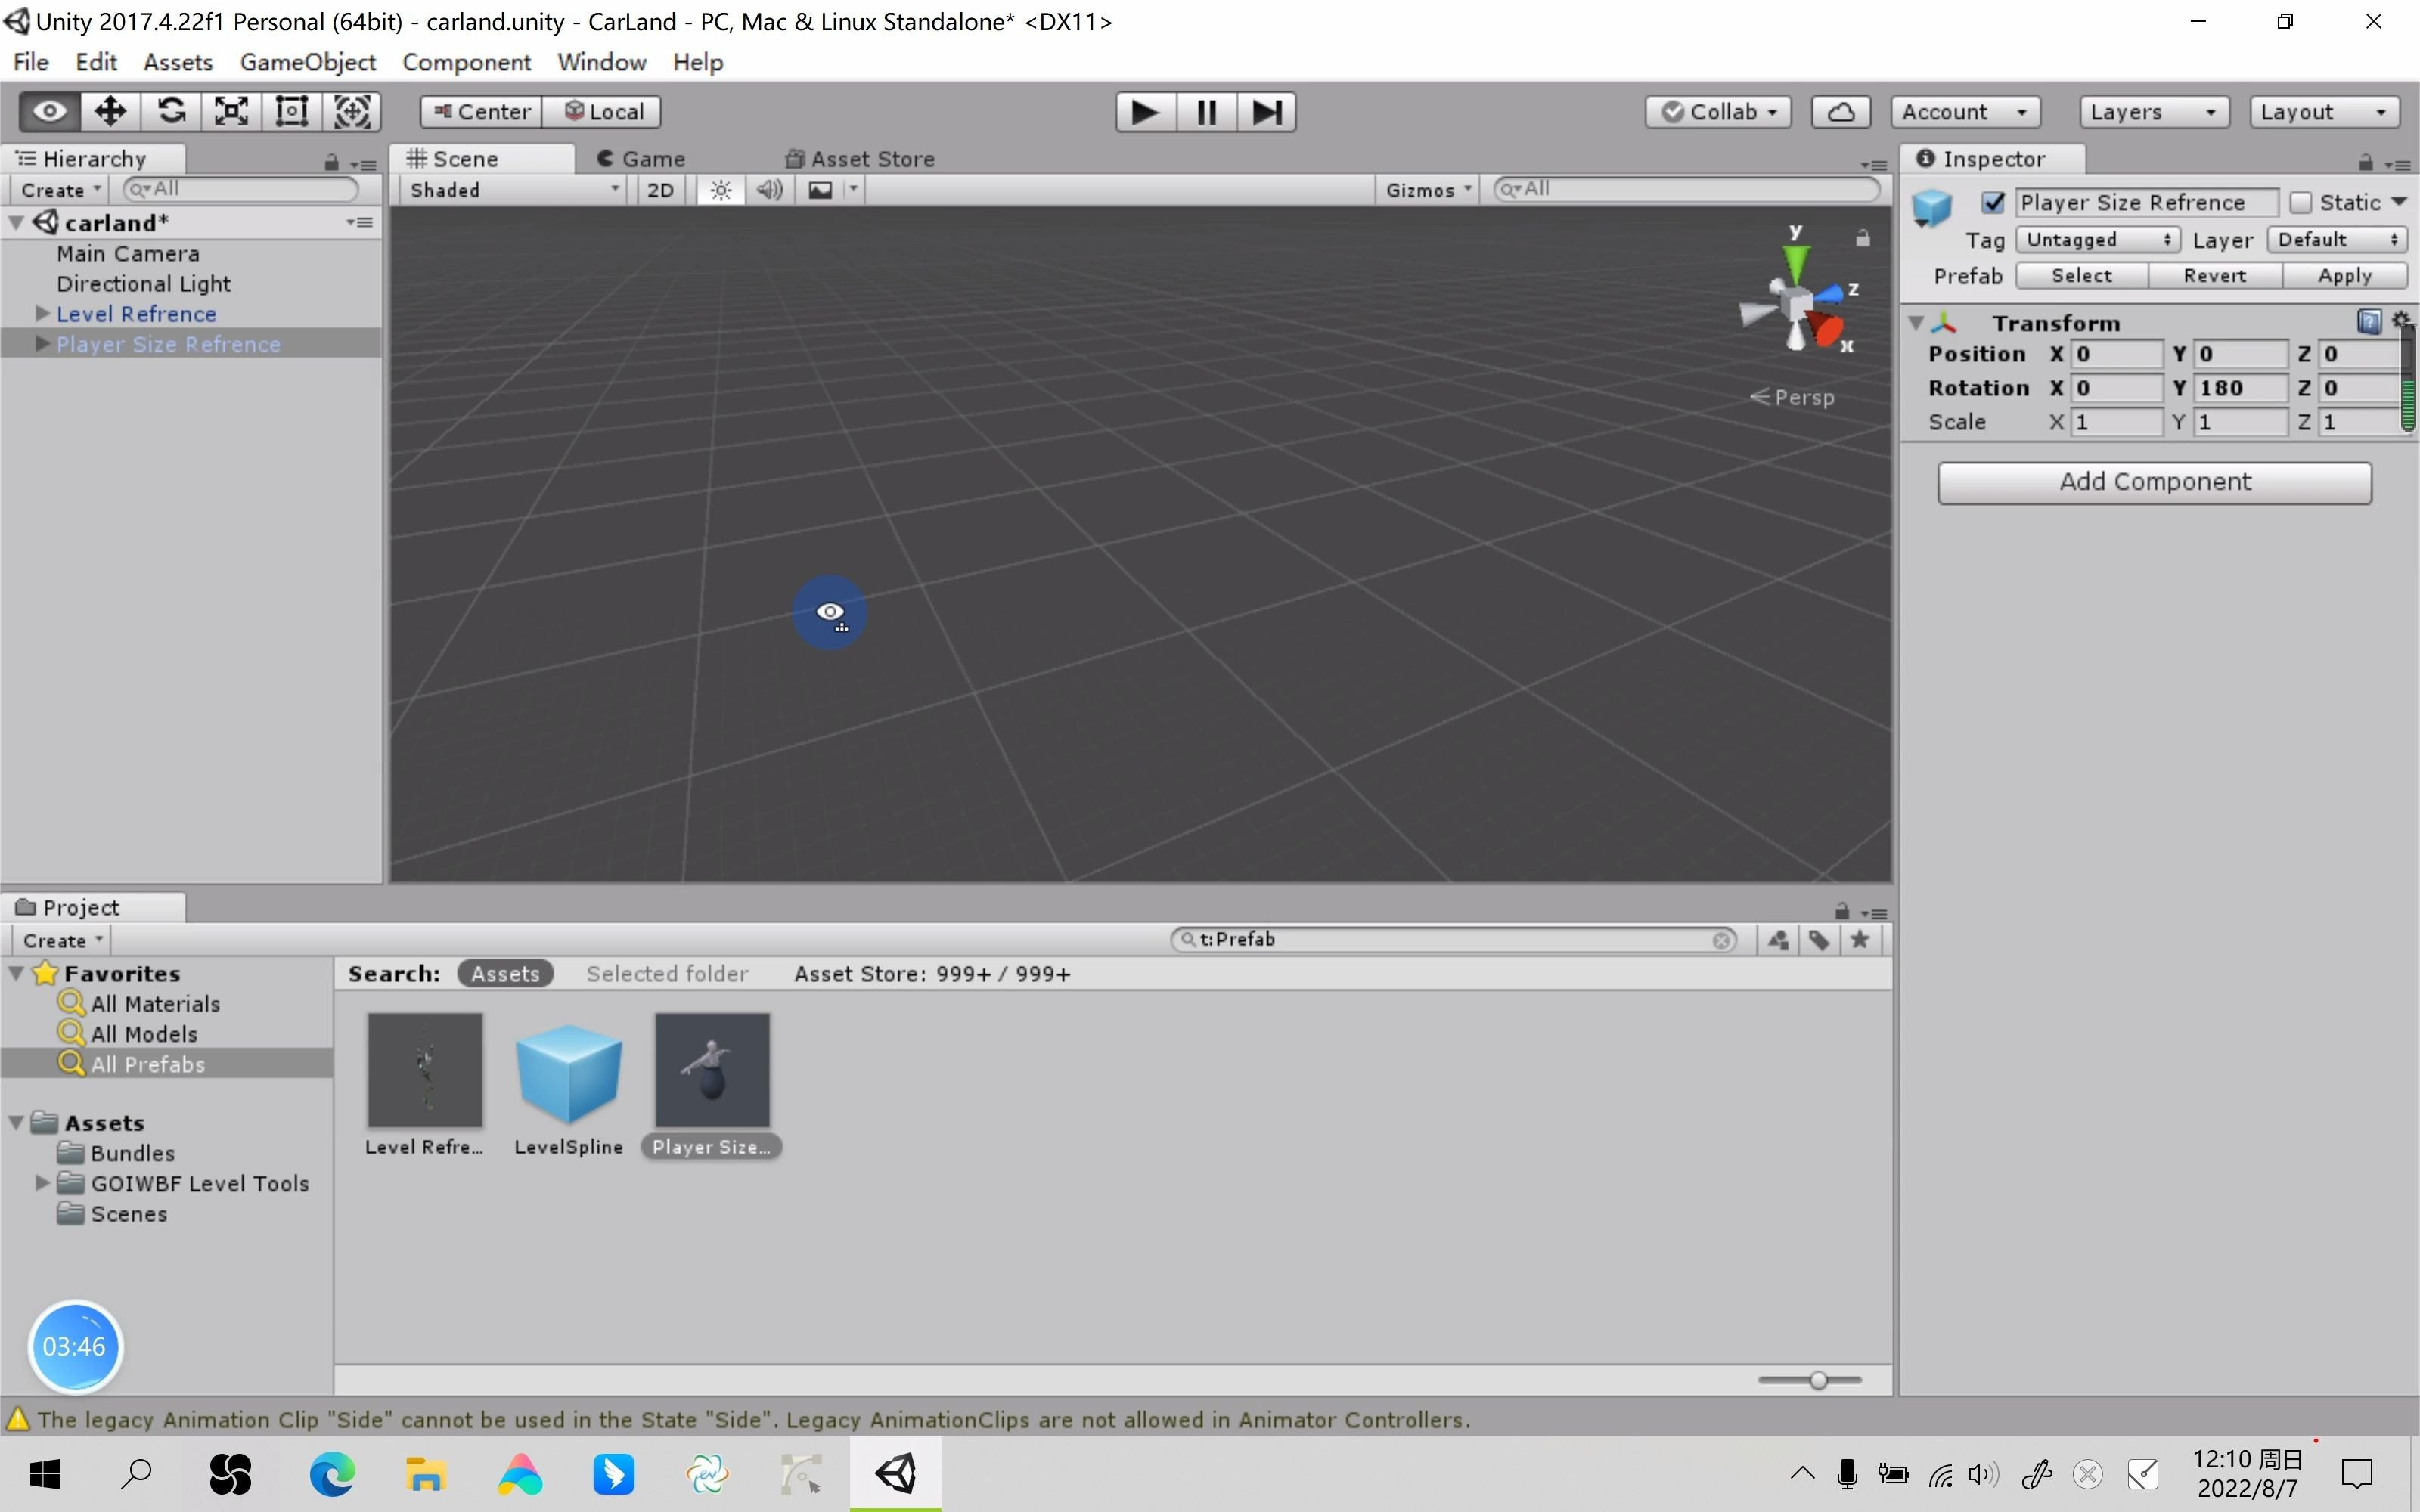This screenshot has height=1512, width=2420.
Task: Select the Scale tool
Action: [231, 111]
